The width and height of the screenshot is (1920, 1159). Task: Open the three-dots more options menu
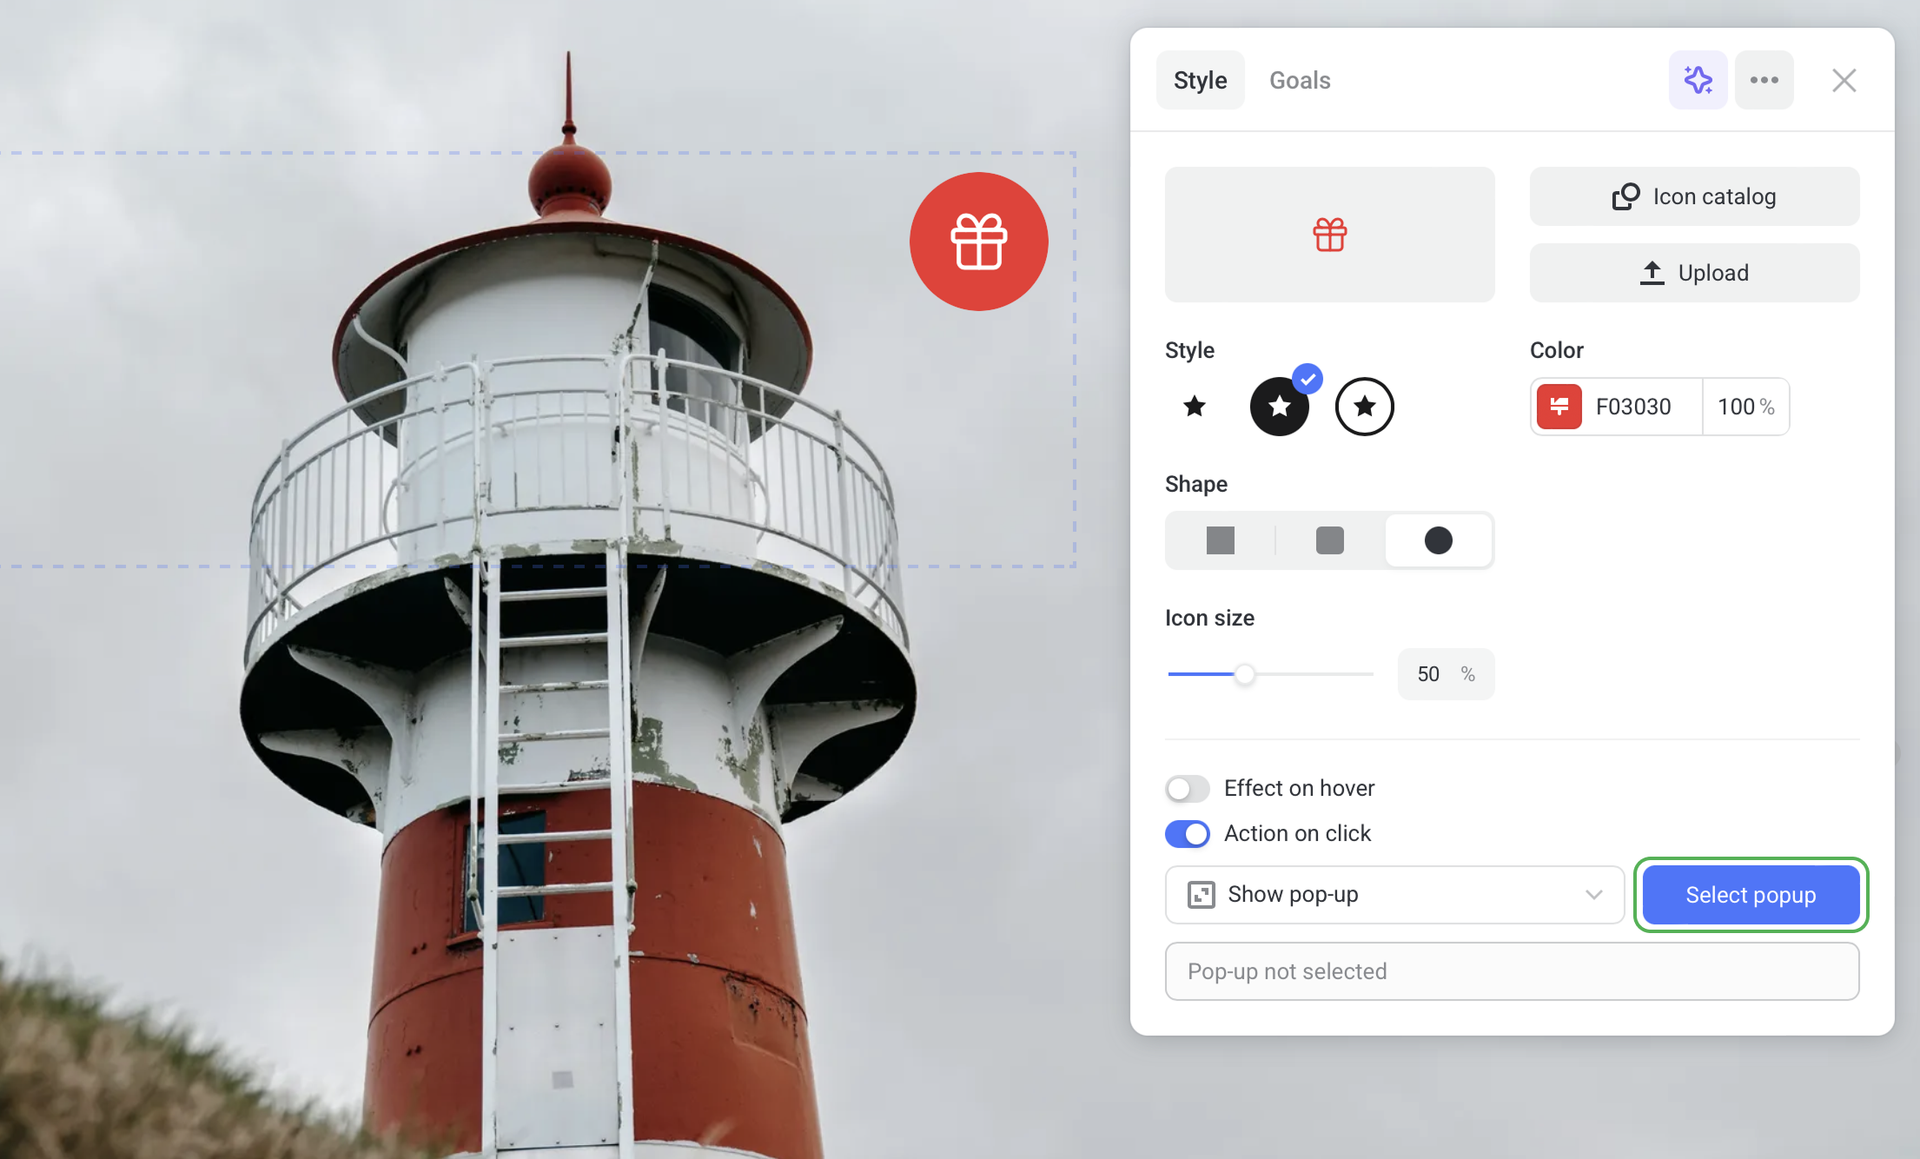(1763, 80)
